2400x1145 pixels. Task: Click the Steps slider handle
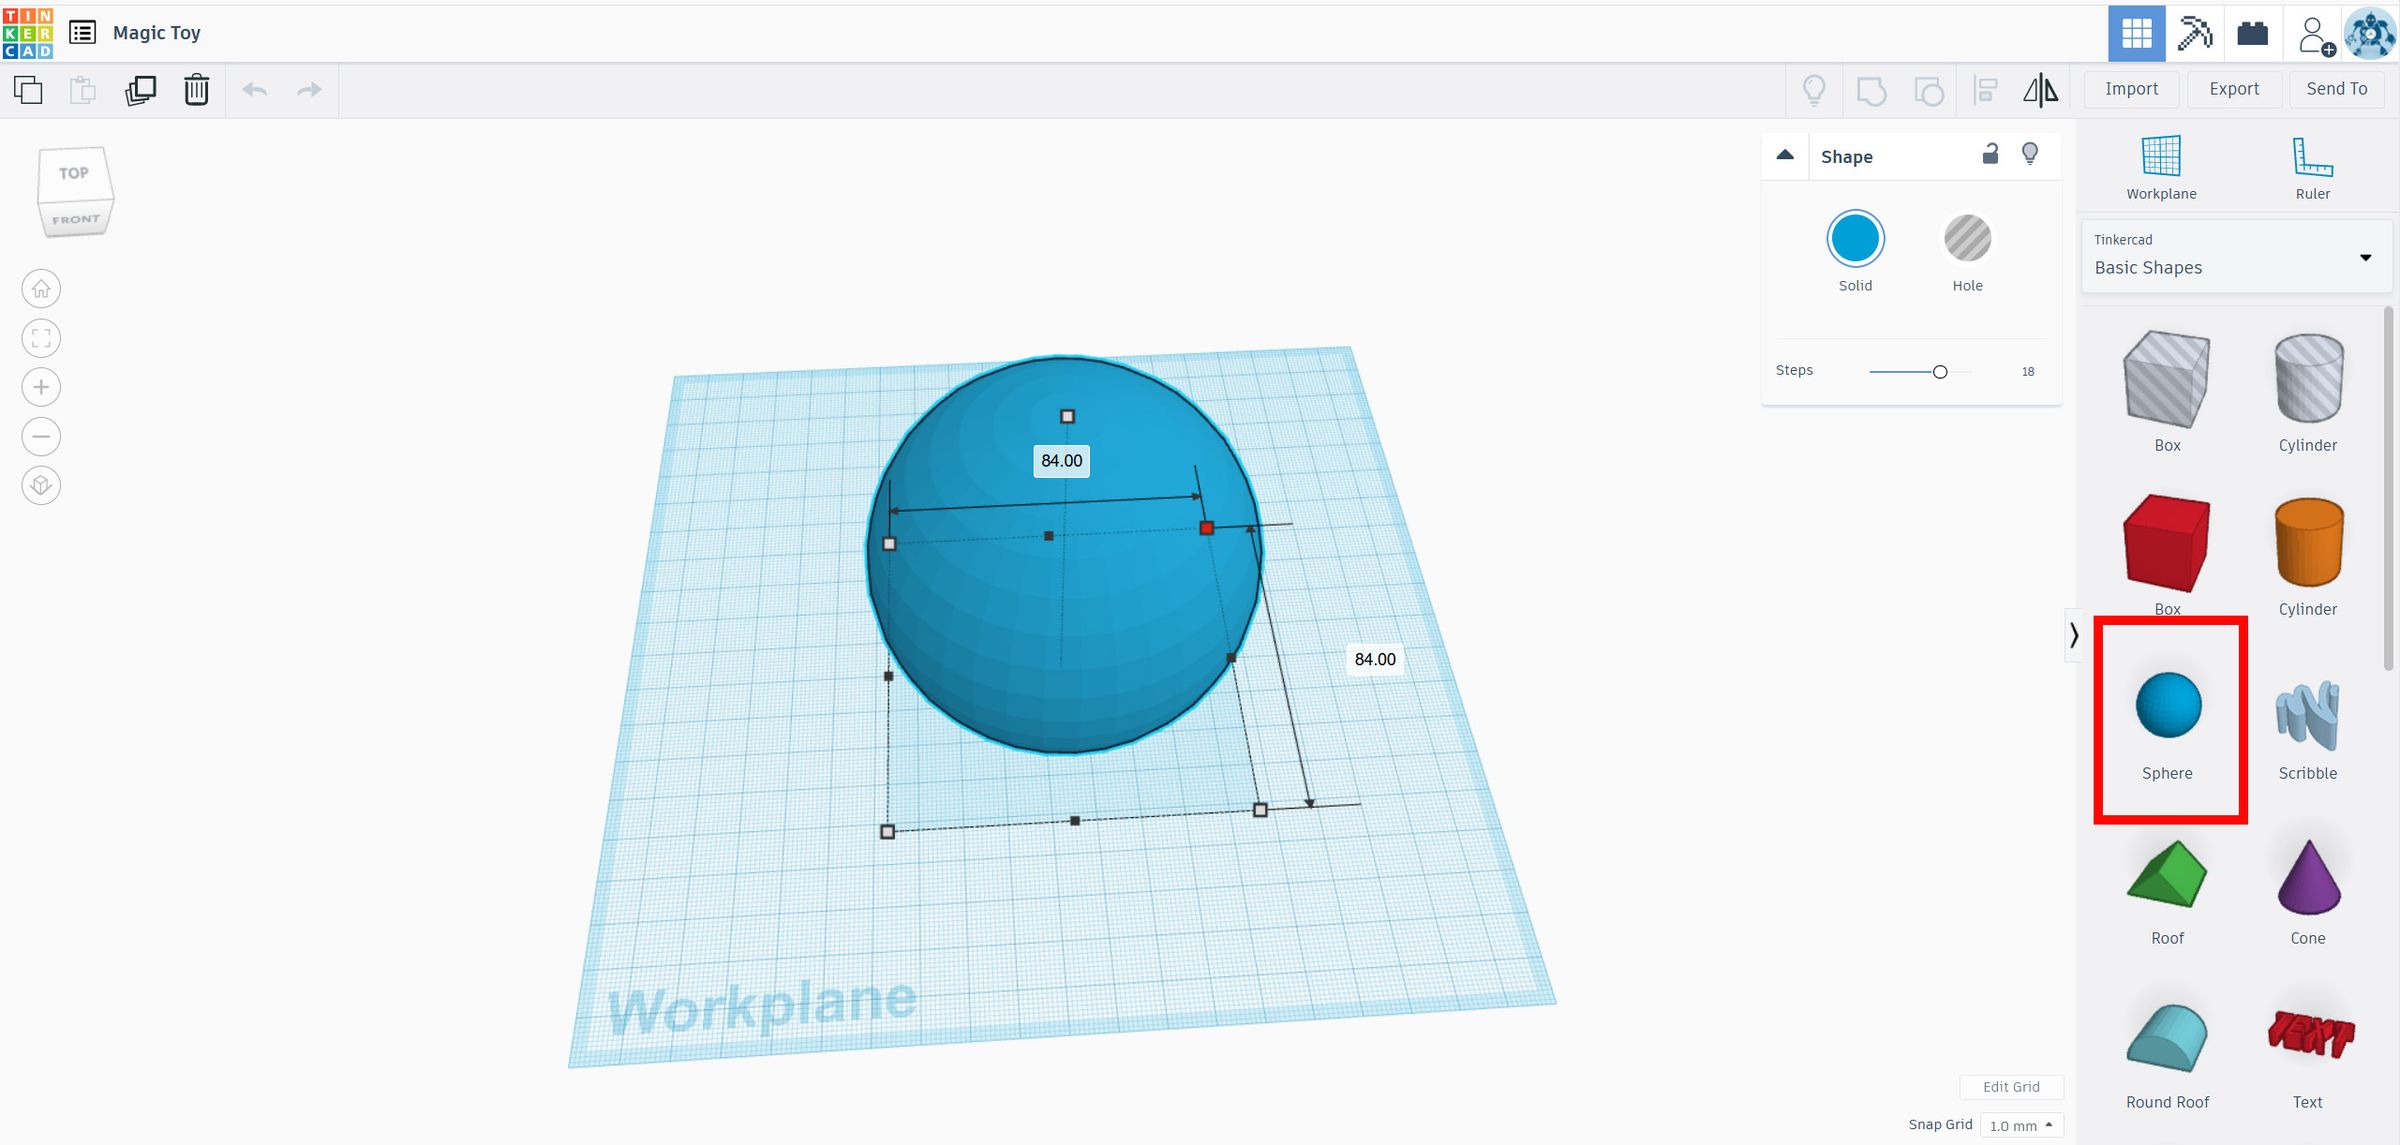(x=1940, y=372)
